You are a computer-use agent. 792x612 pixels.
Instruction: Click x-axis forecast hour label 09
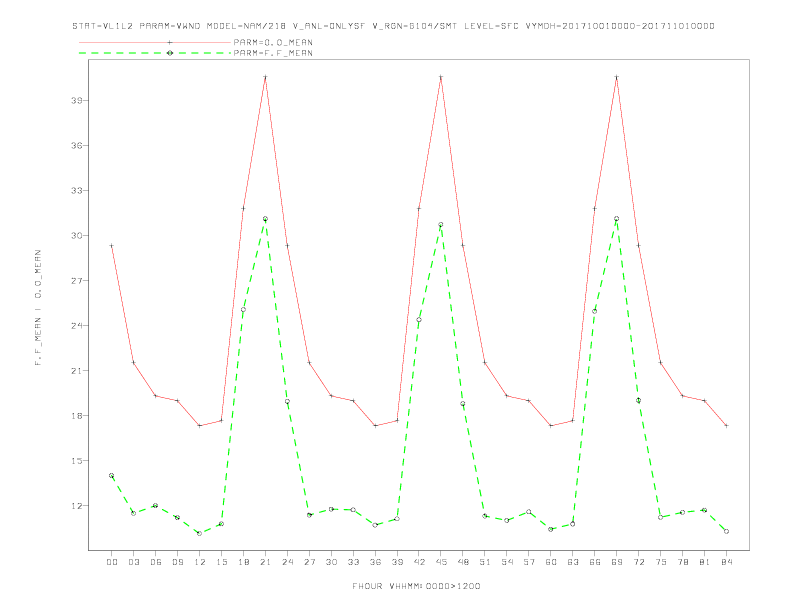click(177, 562)
